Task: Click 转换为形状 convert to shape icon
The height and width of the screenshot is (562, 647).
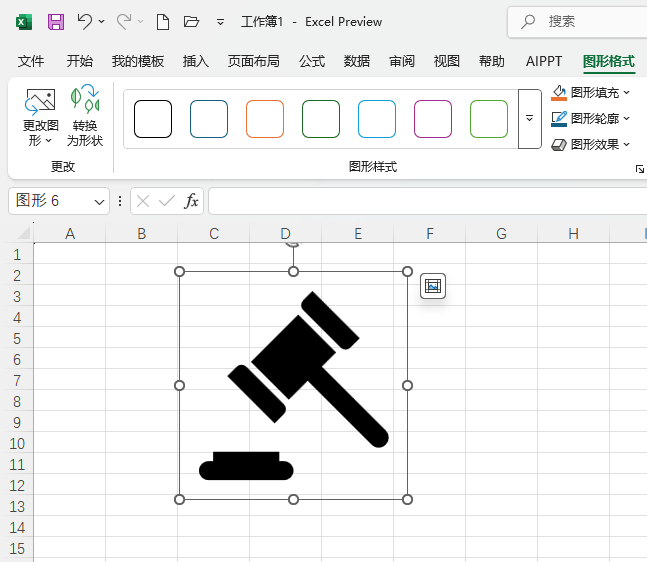Action: 85,117
